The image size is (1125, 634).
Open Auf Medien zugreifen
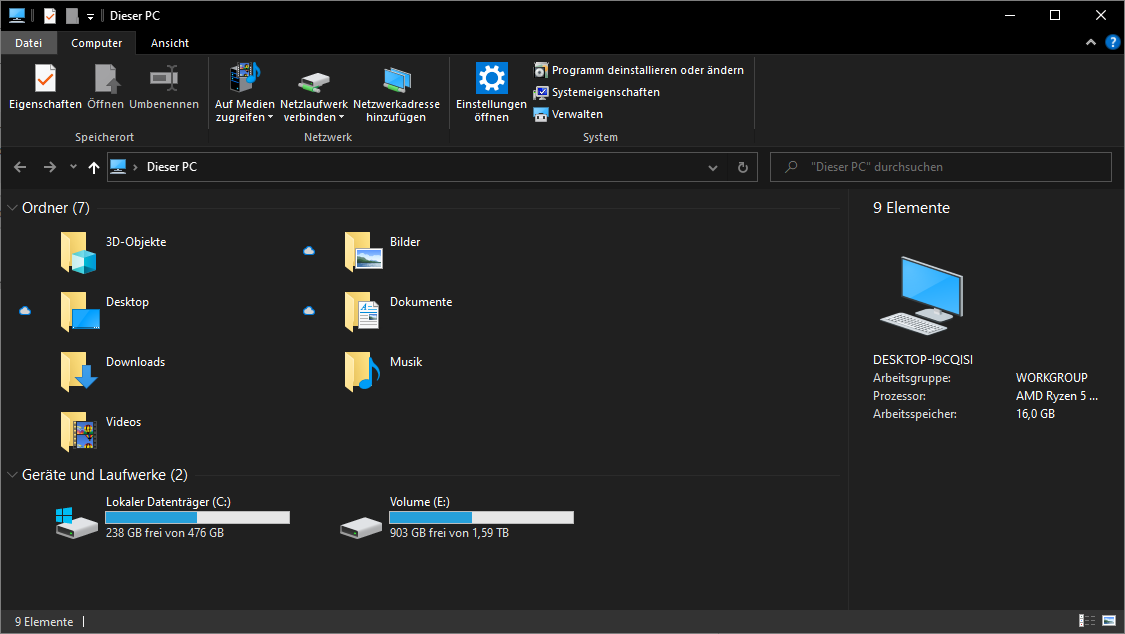(x=245, y=93)
